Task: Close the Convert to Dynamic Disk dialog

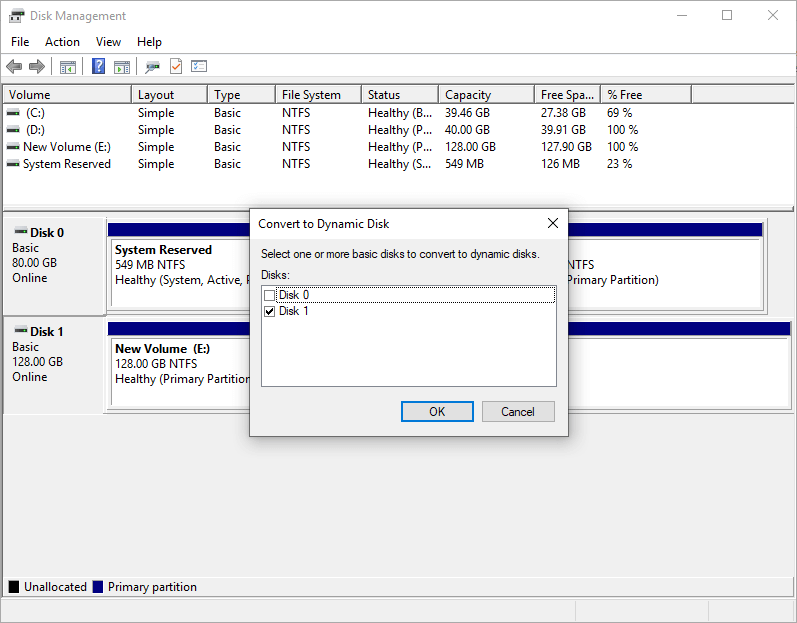Action: (552, 223)
